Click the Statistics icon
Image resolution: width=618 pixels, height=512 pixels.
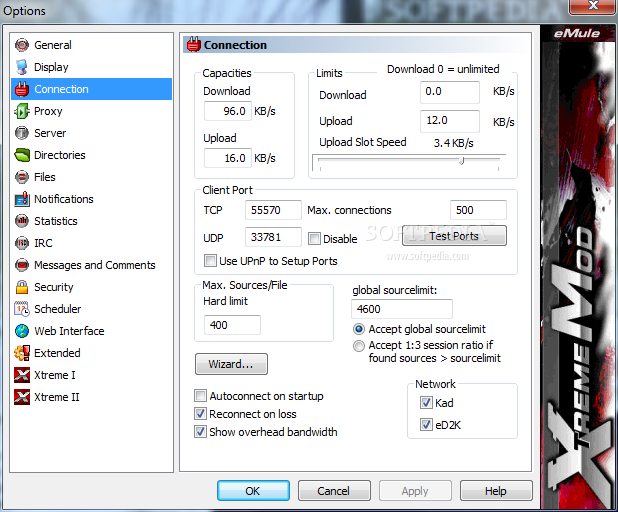[x=22, y=221]
